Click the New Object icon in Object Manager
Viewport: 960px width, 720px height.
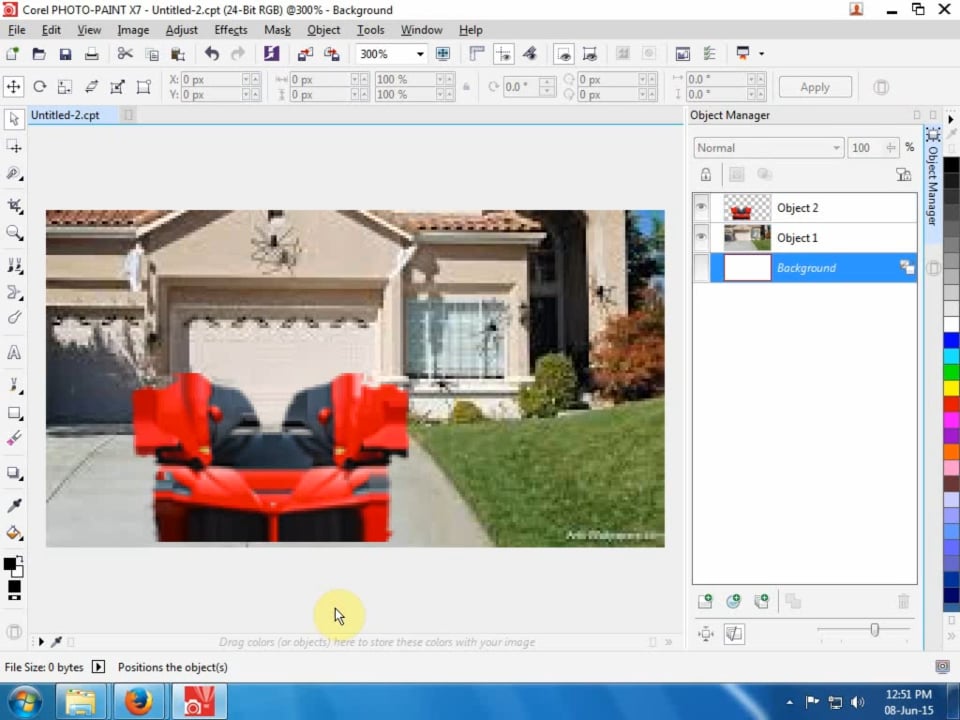[x=705, y=601]
